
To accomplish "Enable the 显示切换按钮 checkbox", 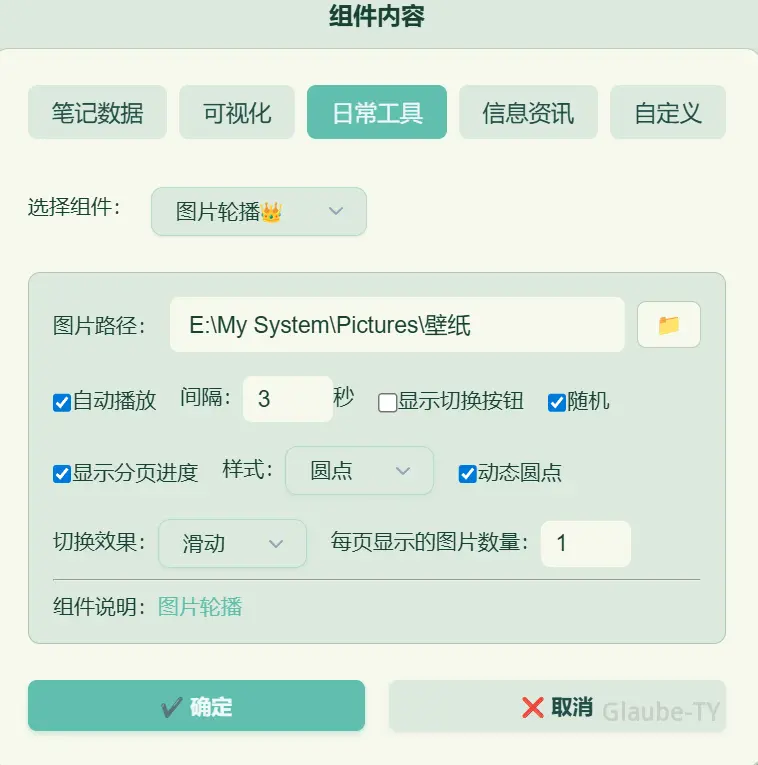I will click(387, 403).
